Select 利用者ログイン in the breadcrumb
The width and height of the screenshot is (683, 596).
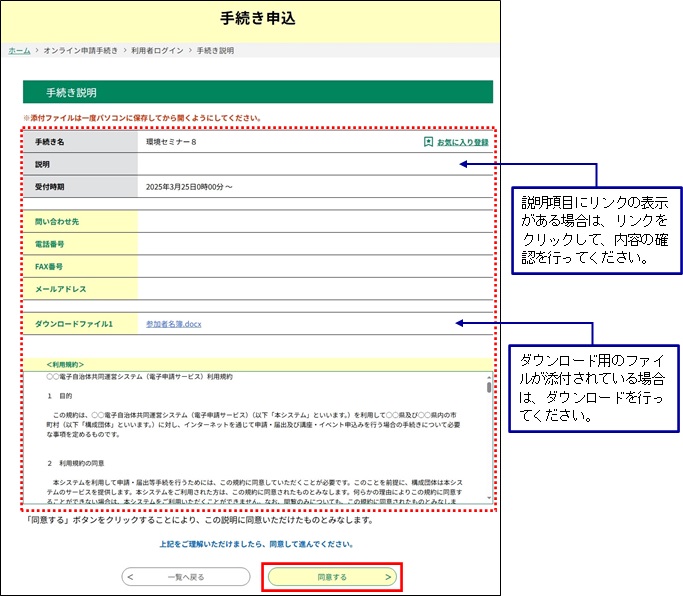[x=159, y=49]
